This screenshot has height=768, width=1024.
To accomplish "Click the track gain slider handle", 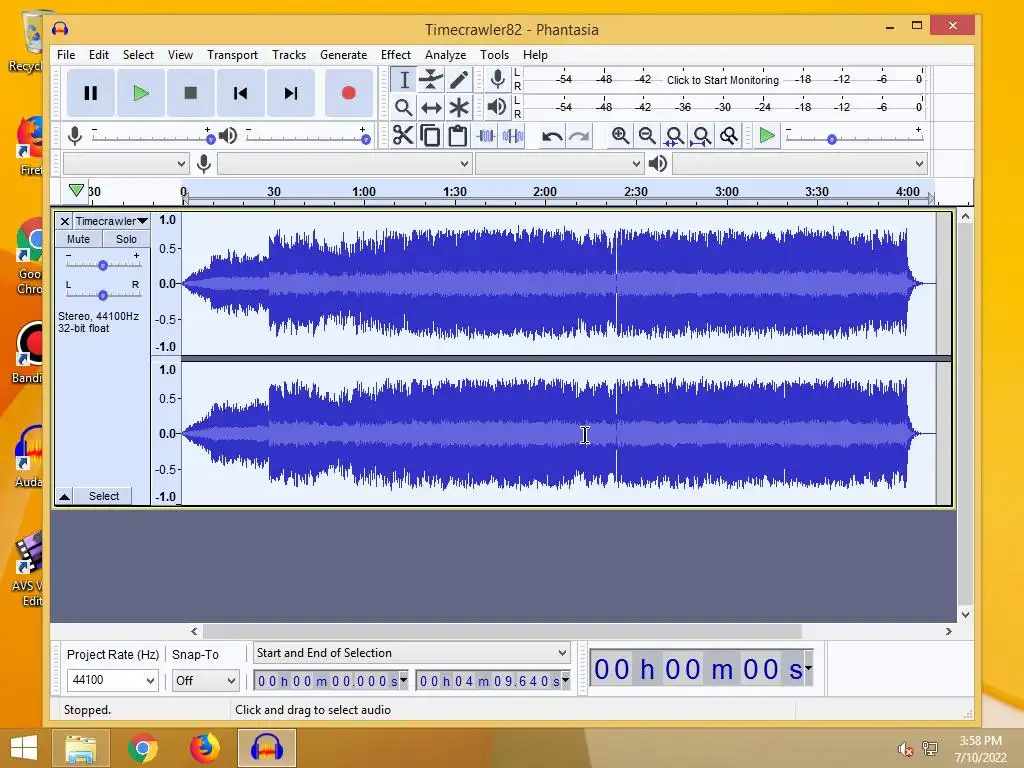I will [103, 265].
